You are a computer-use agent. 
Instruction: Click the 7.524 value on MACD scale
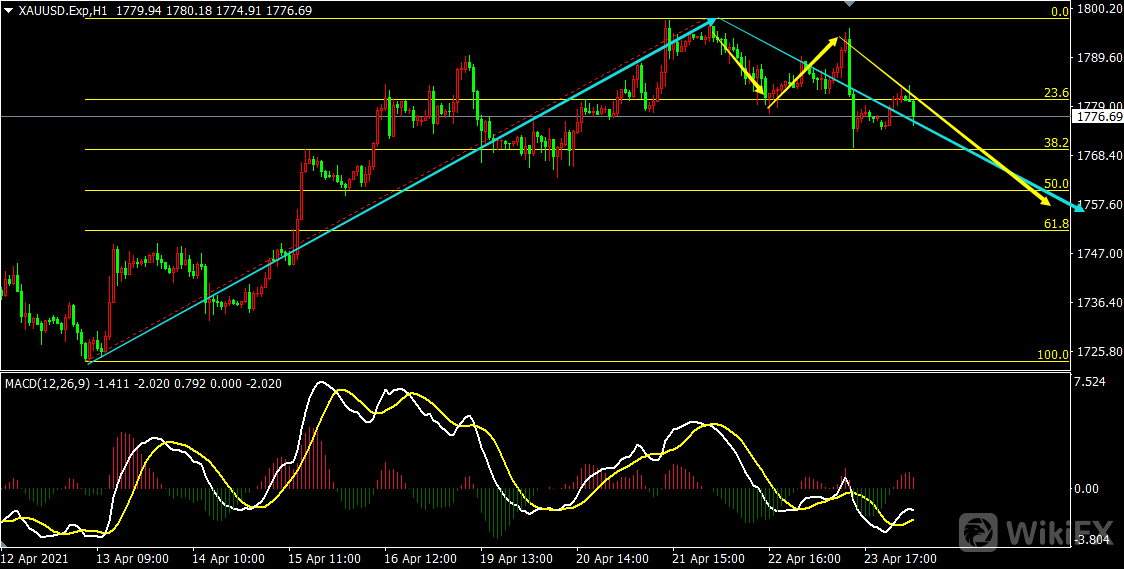(x=1090, y=382)
